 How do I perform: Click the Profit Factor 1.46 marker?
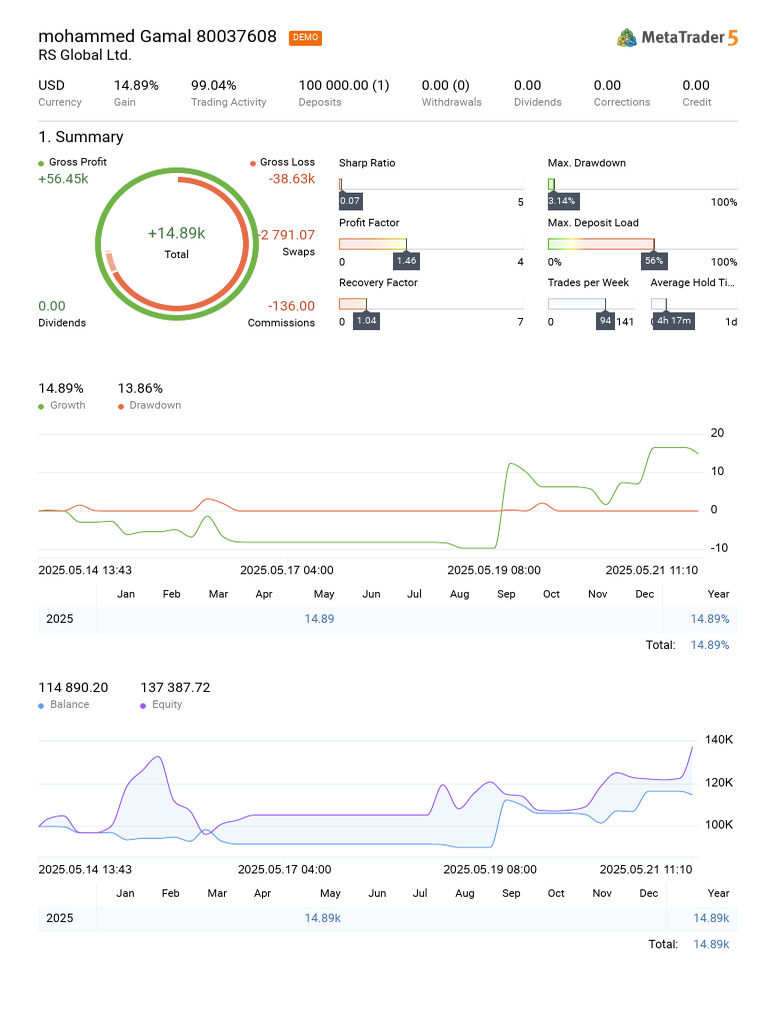click(406, 261)
